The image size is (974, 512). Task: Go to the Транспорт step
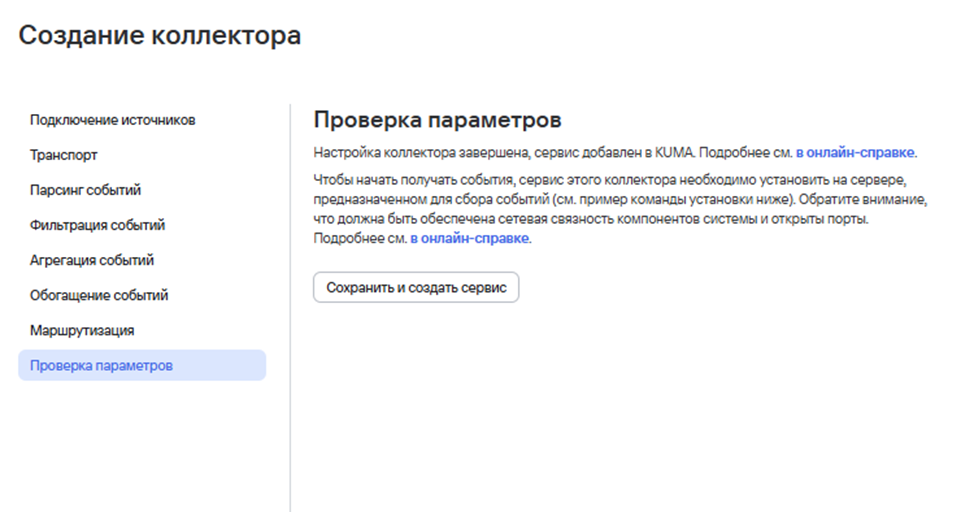(x=64, y=155)
